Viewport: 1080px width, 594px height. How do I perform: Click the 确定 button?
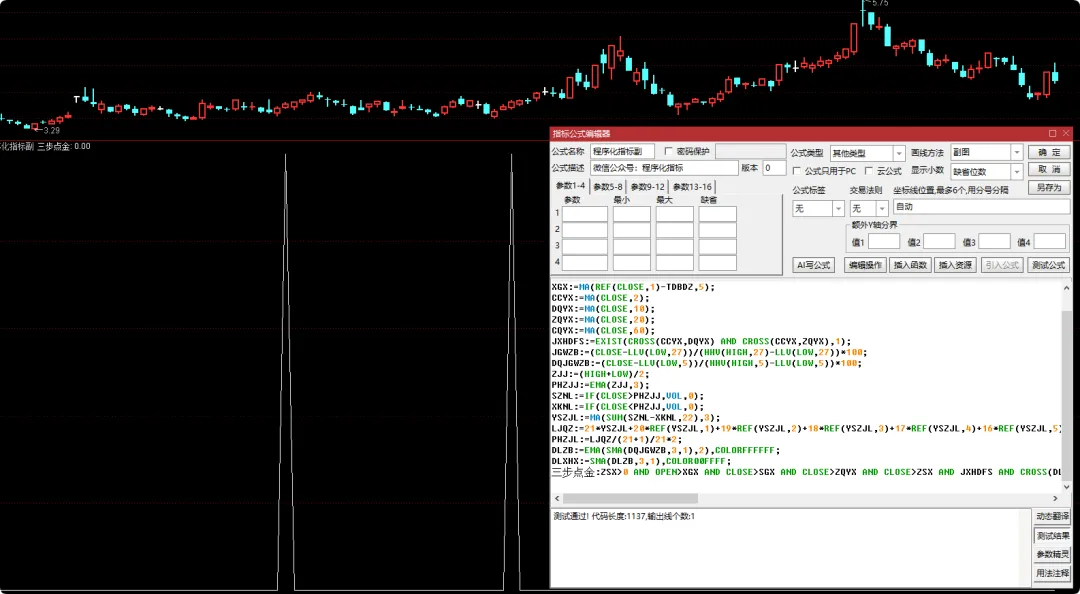coord(1049,152)
